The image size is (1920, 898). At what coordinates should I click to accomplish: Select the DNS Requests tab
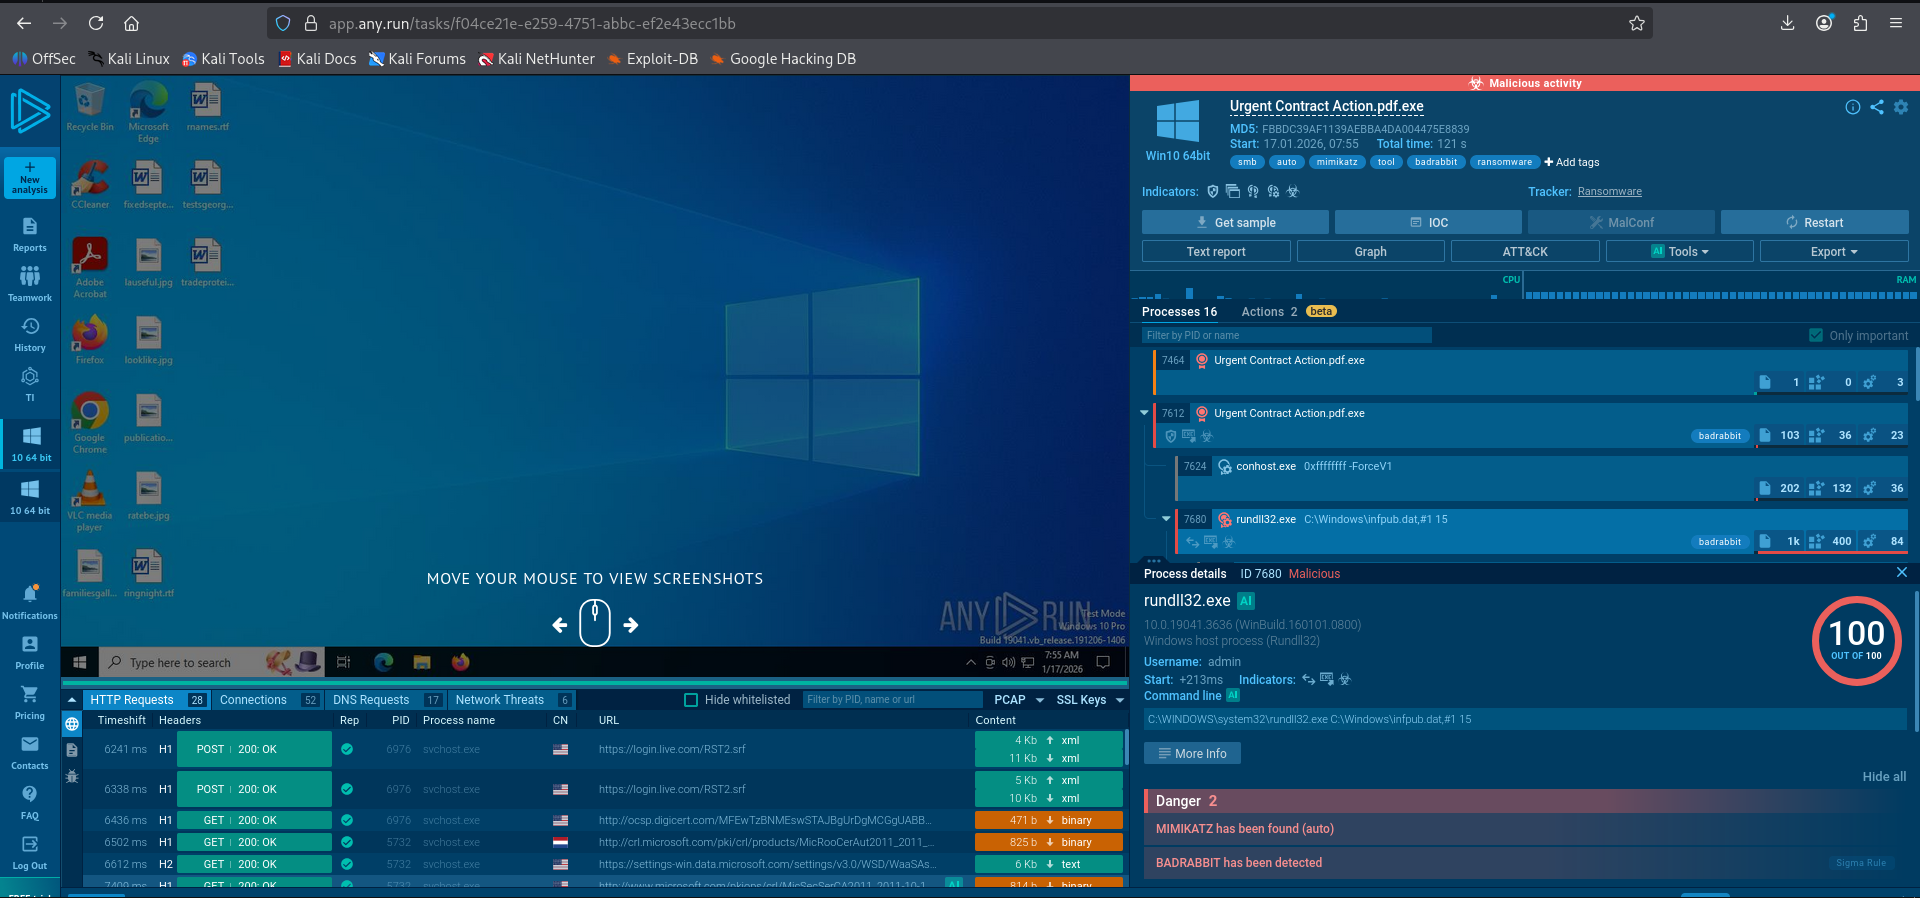click(x=386, y=700)
